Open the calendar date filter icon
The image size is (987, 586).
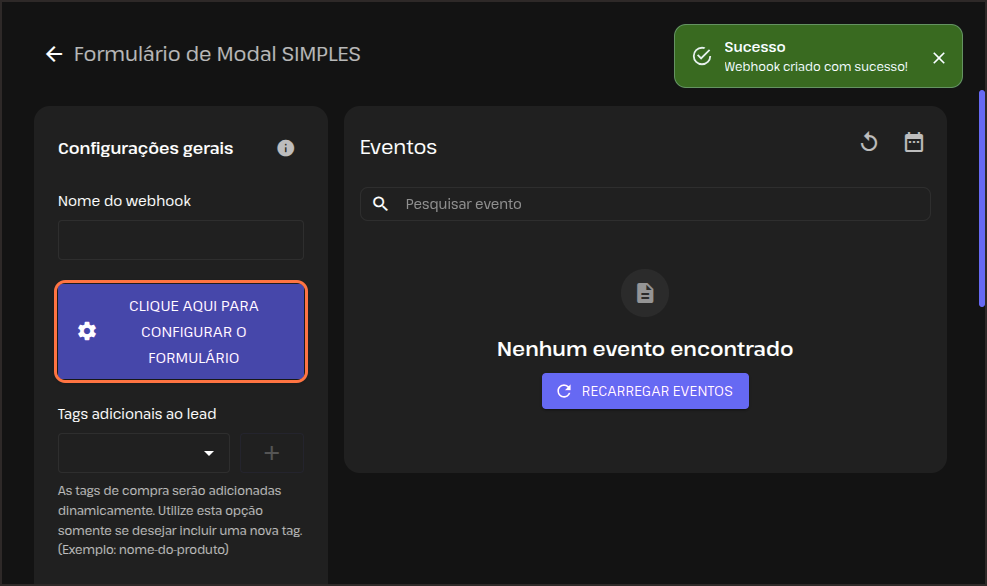pos(914,143)
